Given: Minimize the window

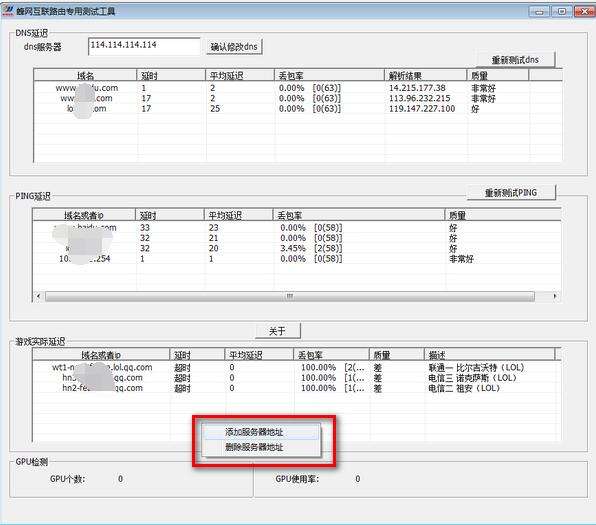Looking at the screenshot, I should pyautogui.click(x=539, y=11).
